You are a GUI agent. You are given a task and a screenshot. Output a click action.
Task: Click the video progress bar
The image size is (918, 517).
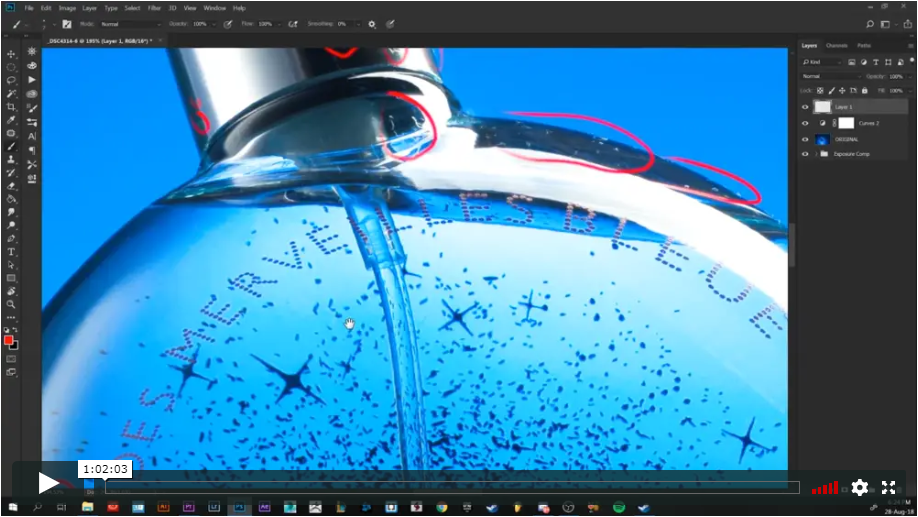452,487
